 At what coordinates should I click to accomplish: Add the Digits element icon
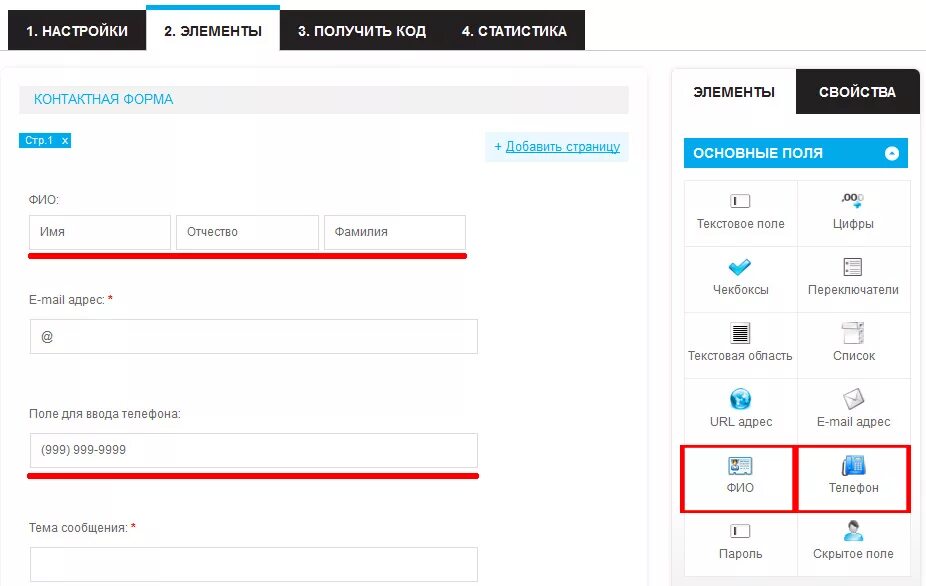853,200
